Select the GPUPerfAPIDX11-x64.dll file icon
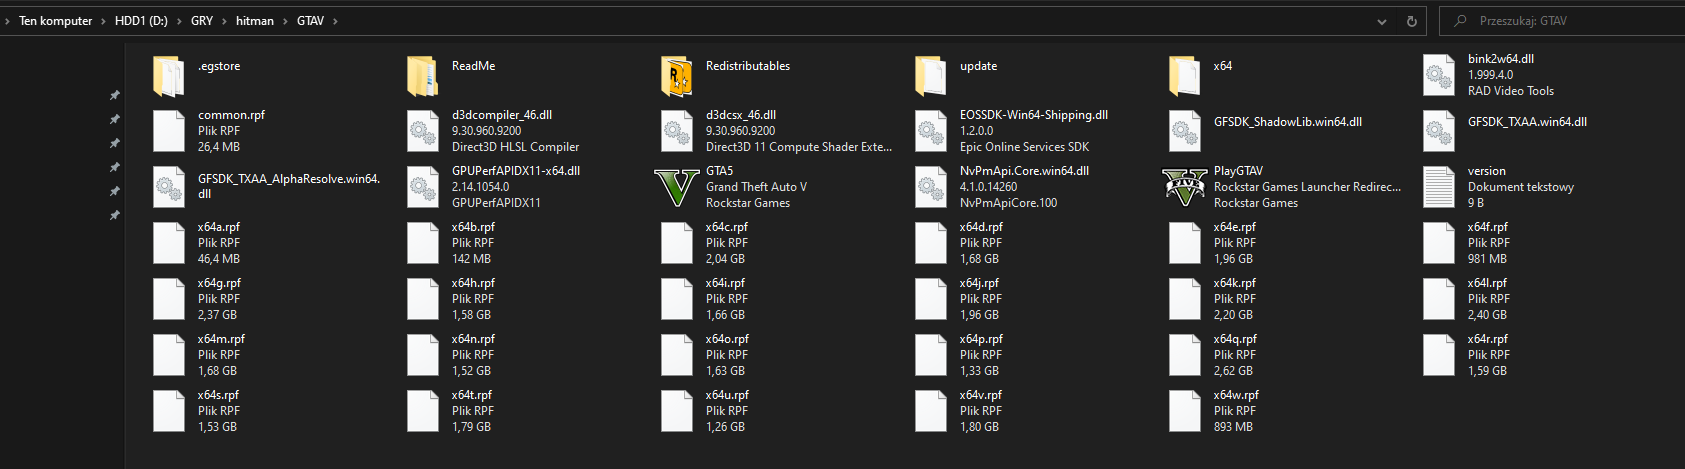The width and height of the screenshot is (1685, 469). tap(422, 187)
